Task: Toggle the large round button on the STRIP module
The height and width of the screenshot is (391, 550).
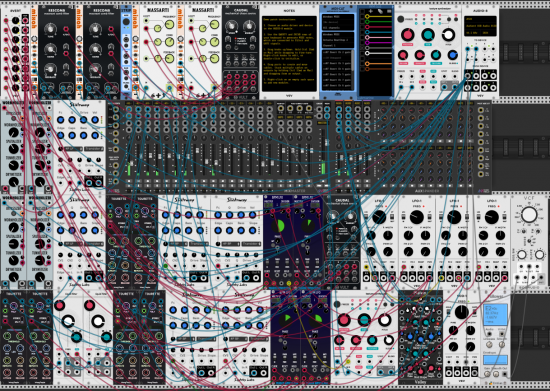Action: point(126,22)
